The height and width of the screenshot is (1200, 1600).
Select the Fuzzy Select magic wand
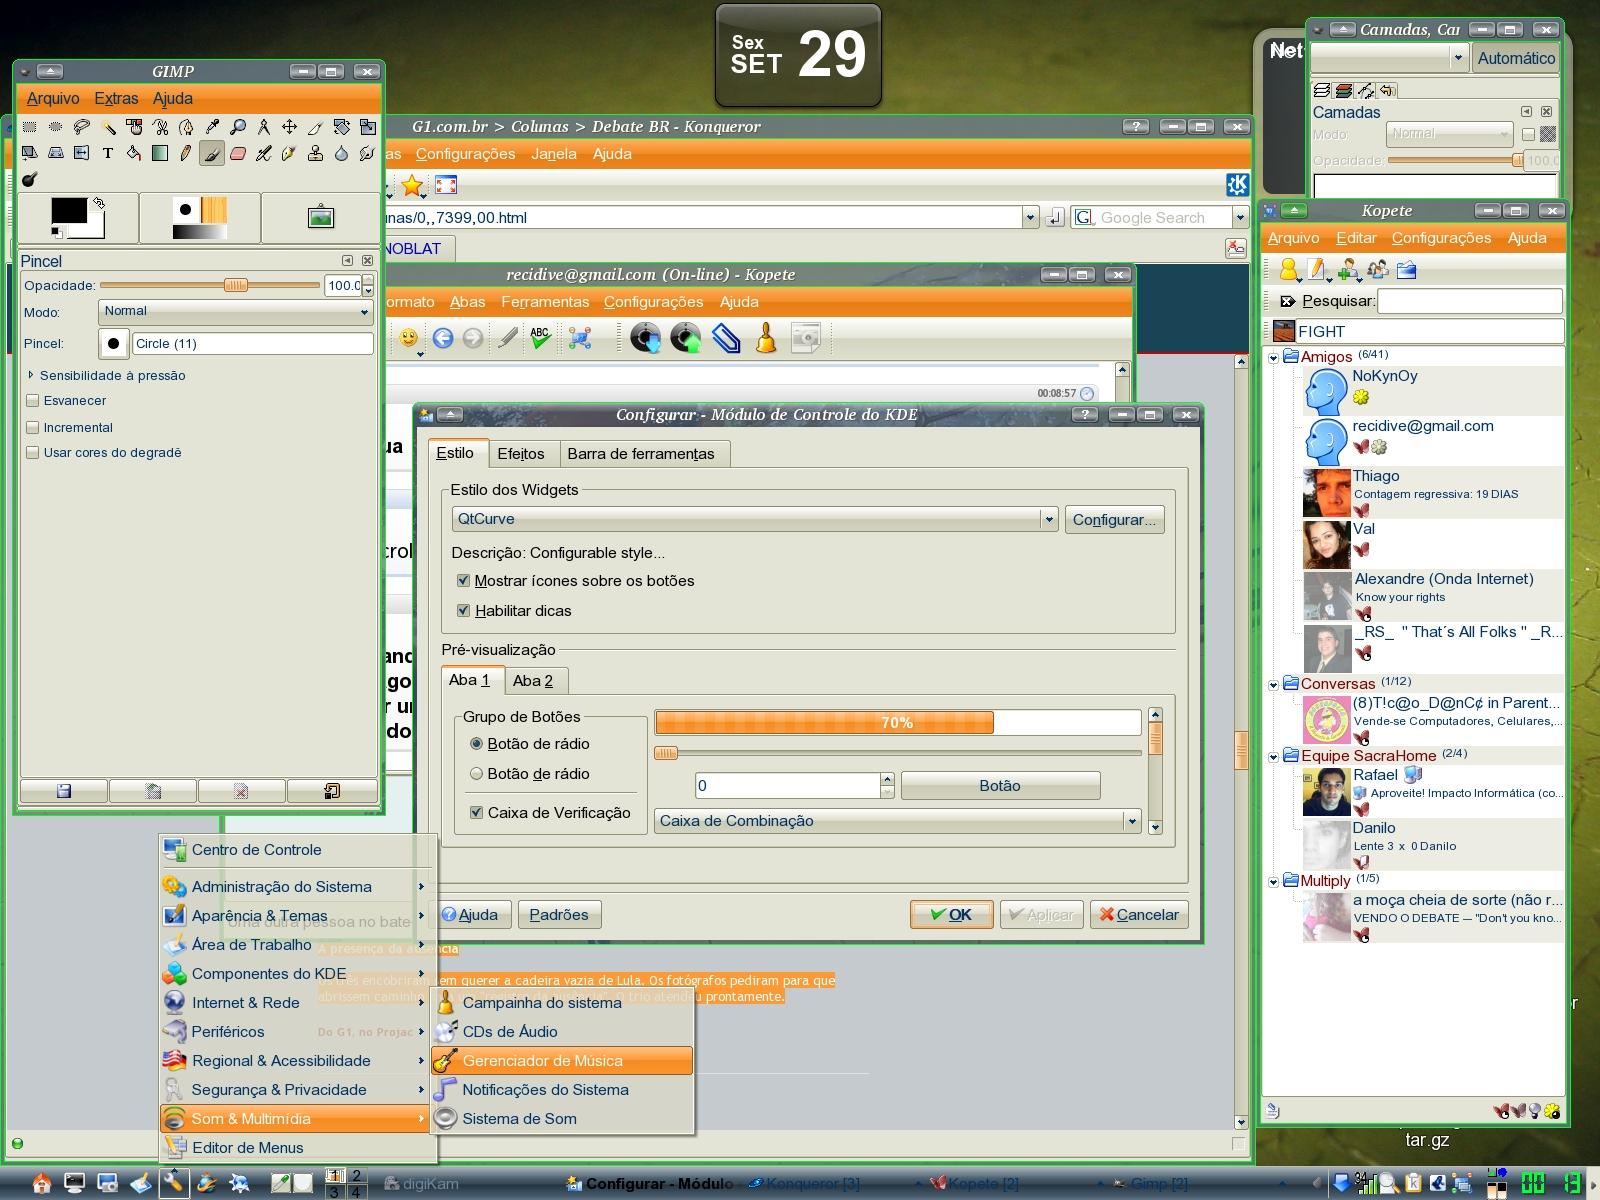[108, 127]
